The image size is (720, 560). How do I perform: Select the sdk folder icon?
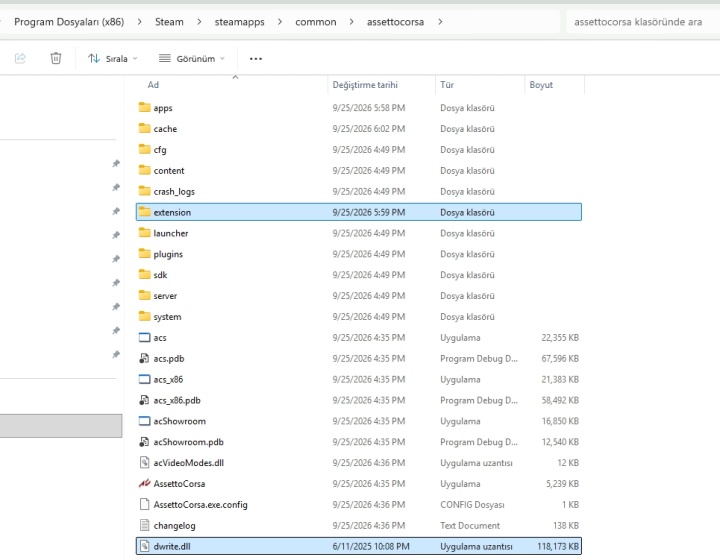coord(145,274)
